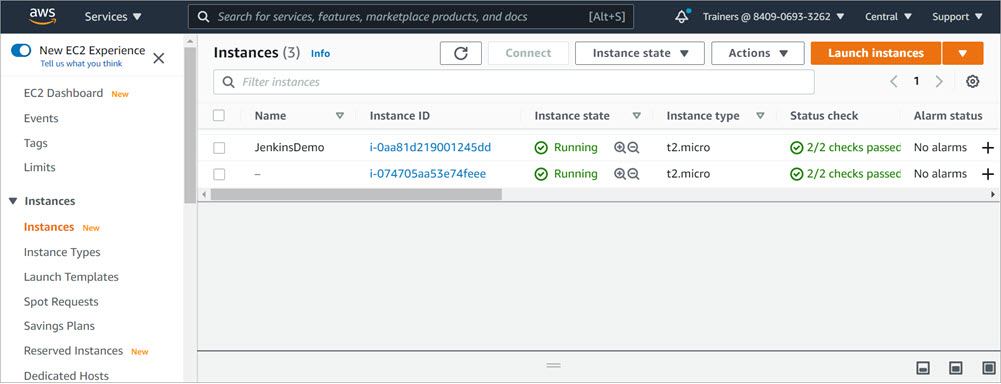Click zoom-out icon in i-074705aa53e74feee row
Viewport: 1001px width, 384px height.
pos(633,174)
